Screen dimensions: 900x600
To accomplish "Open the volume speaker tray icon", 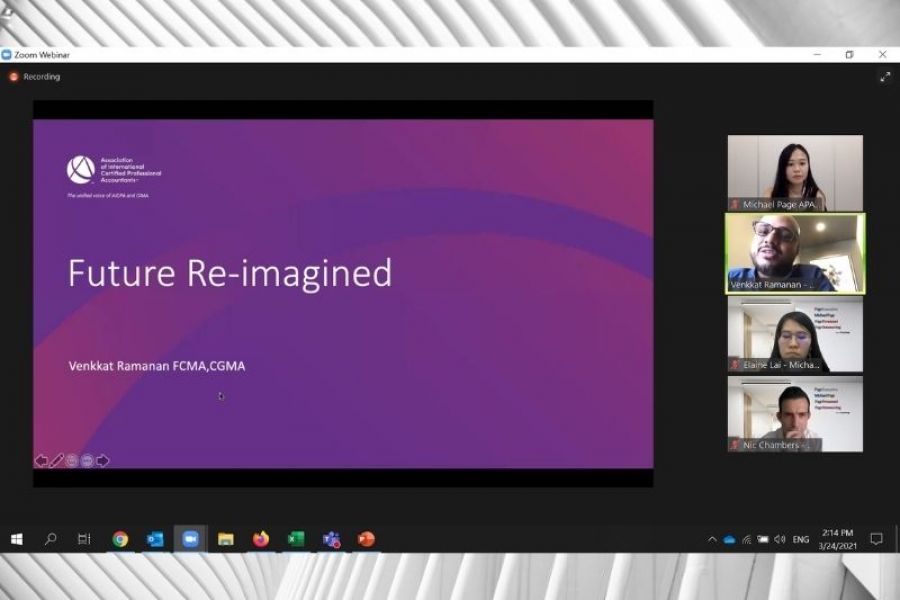I will pyautogui.click(x=779, y=539).
